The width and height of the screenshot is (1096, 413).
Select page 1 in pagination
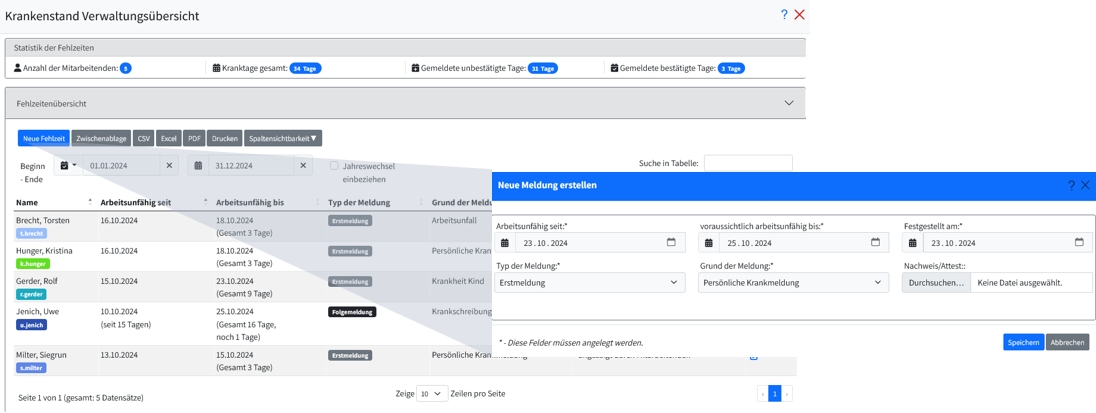point(774,394)
